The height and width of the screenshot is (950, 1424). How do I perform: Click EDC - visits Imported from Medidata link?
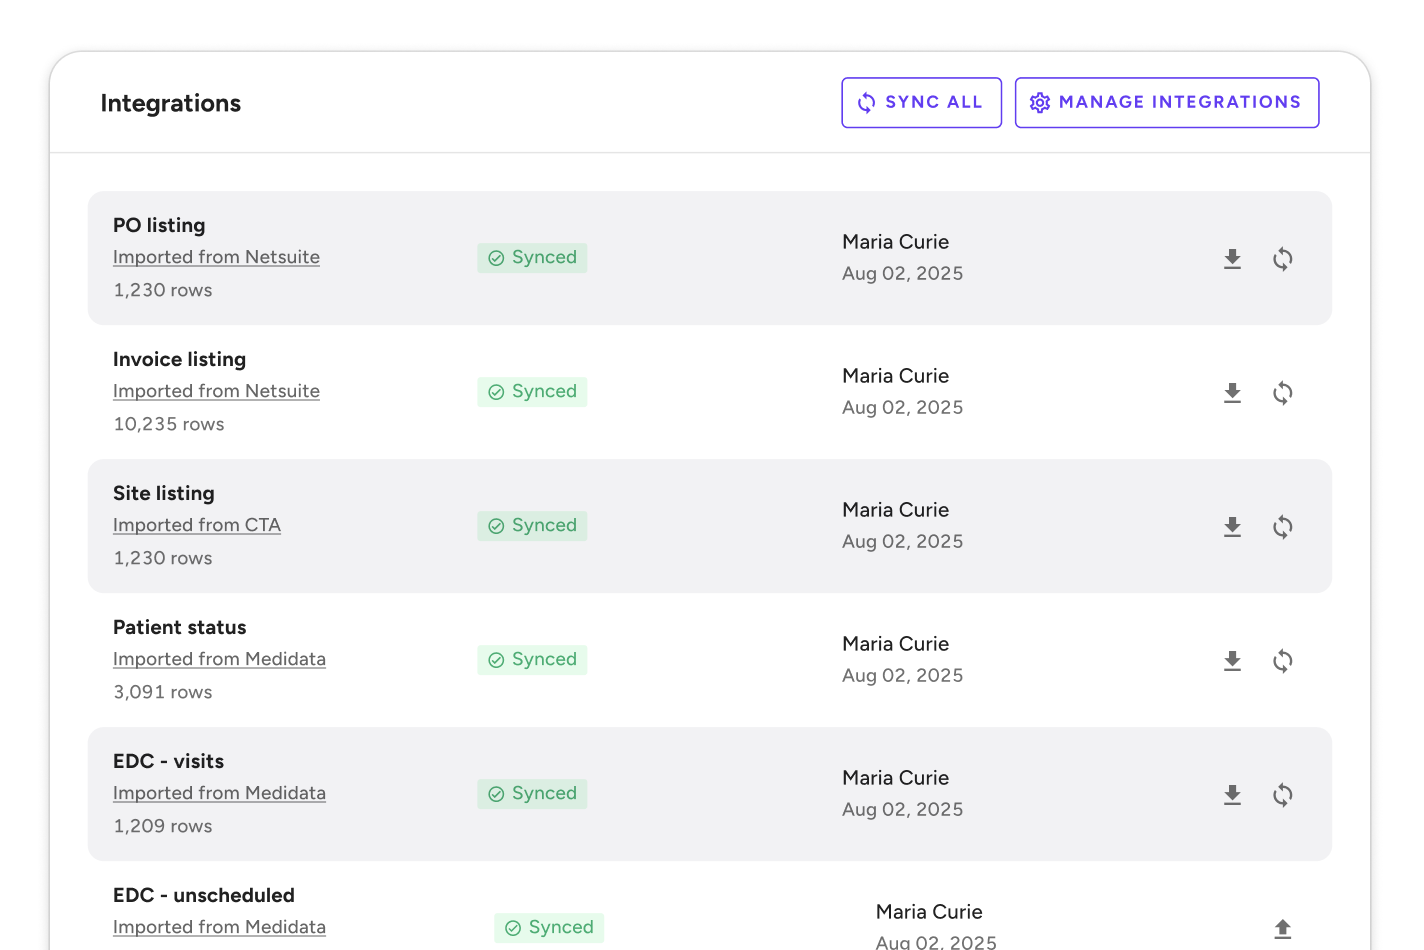click(x=219, y=793)
